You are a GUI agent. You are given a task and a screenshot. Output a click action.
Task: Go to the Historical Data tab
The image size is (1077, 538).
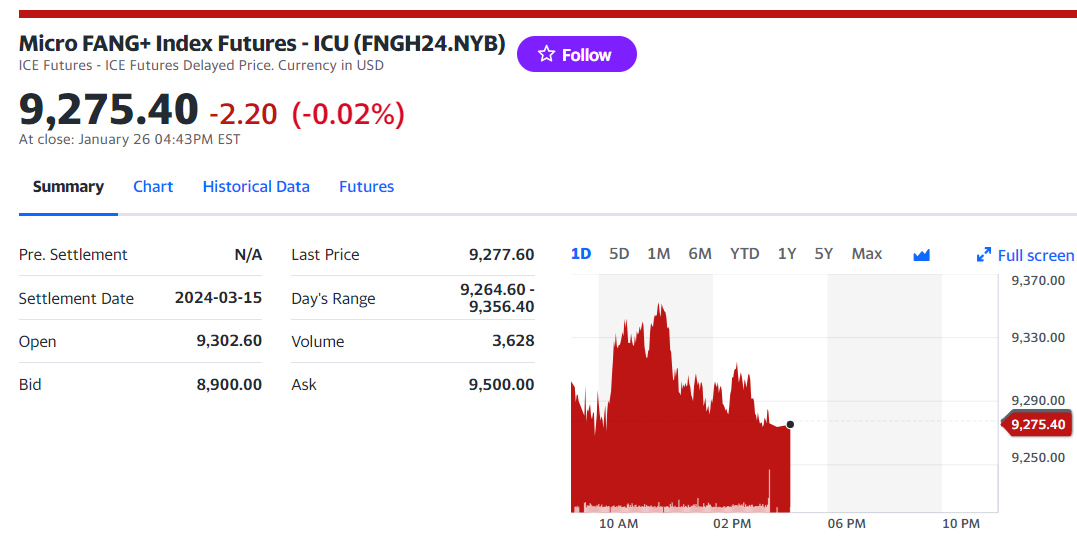[256, 187]
